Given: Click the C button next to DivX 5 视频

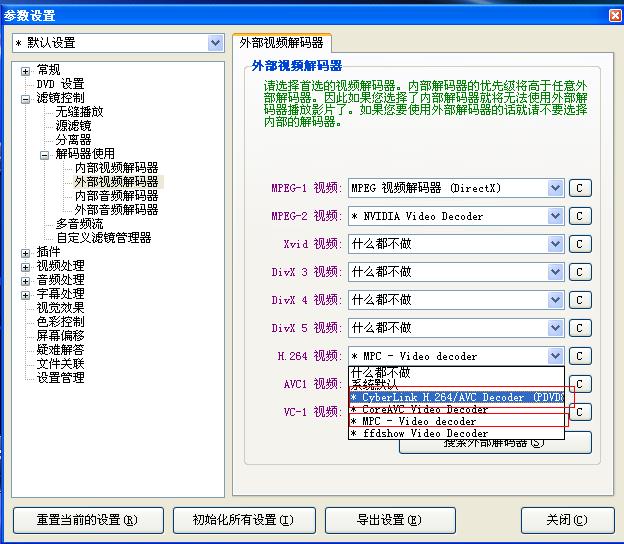Looking at the screenshot, I should [580, 328].
